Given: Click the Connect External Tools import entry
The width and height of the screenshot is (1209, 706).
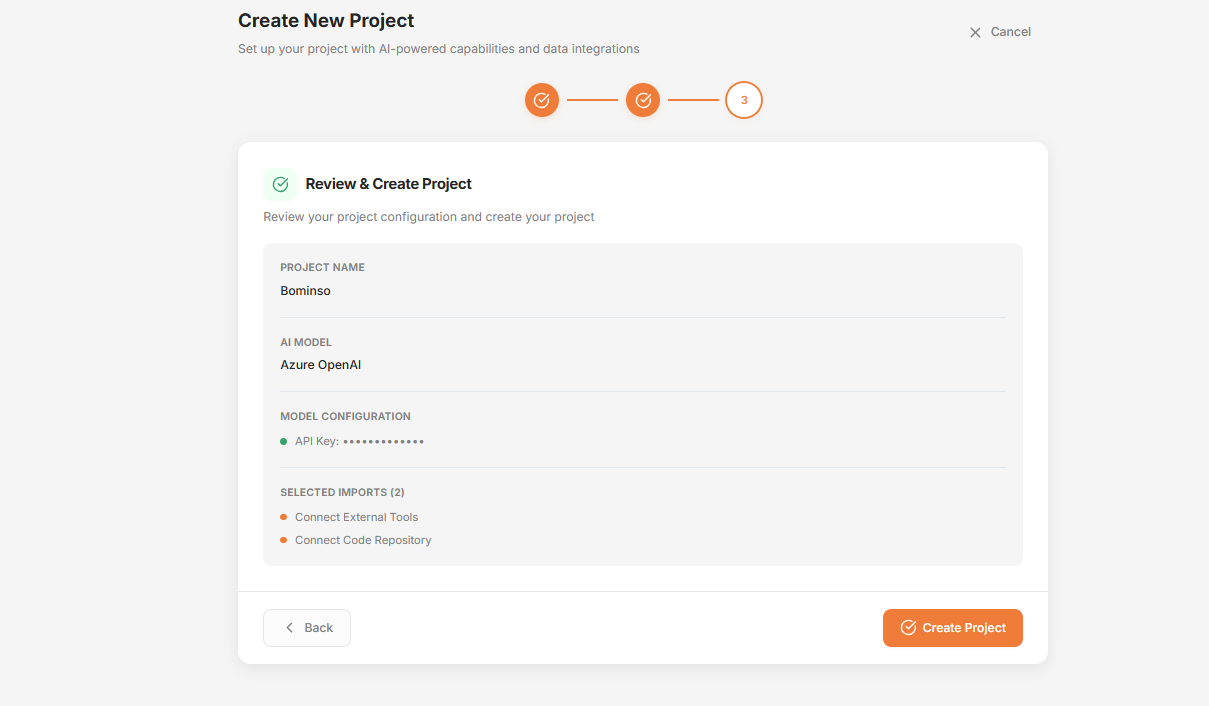Looking at the screenshot, I should point(356,517).
